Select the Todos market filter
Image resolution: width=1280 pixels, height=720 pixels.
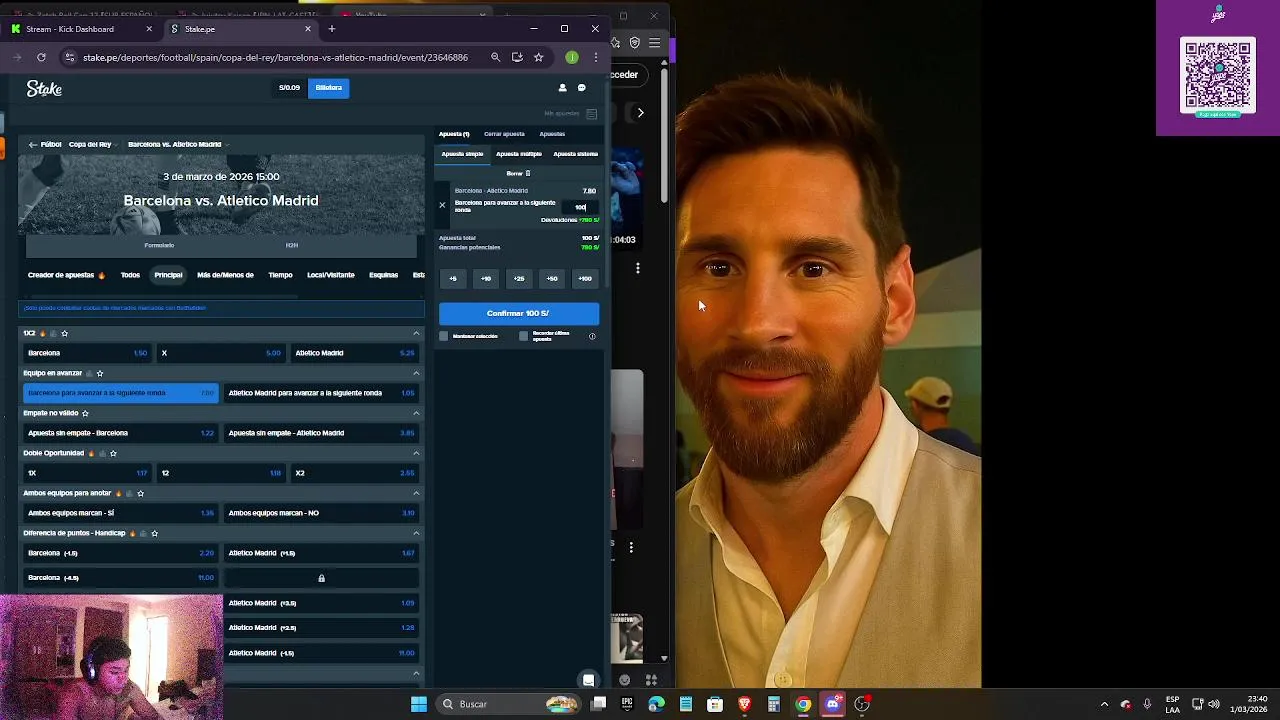(130, 275)
